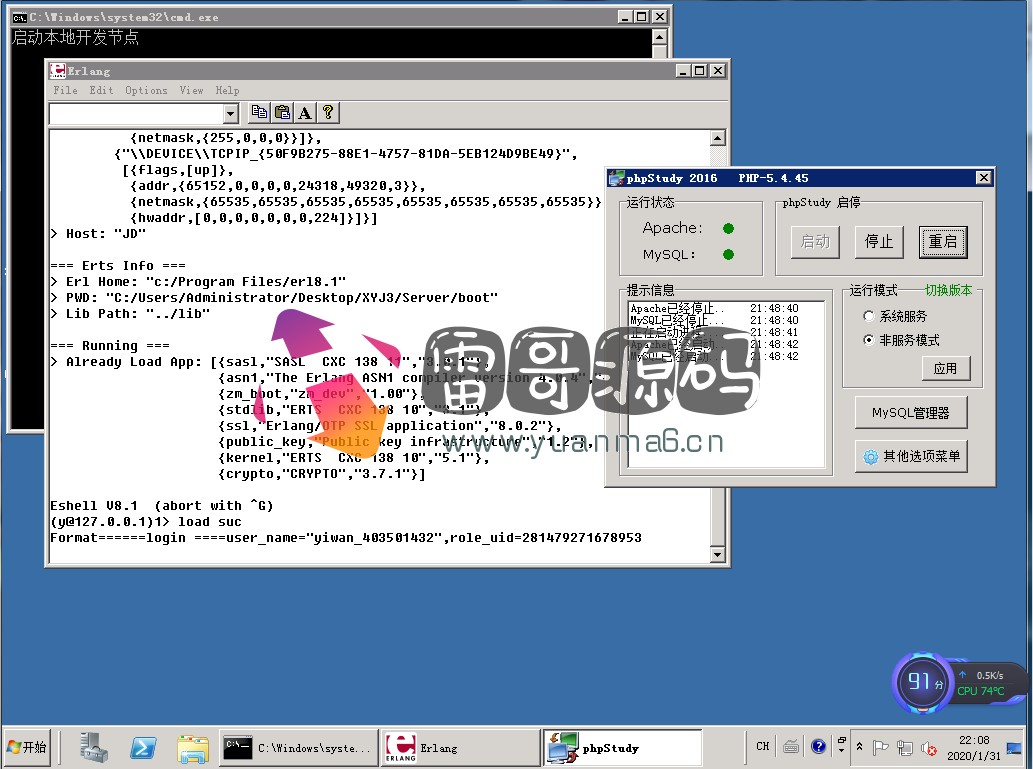Viewport: 1033px width, 769px height.
Task: Click the Show Desktop icon beside the clock
Action: (x=1014, y=748)
